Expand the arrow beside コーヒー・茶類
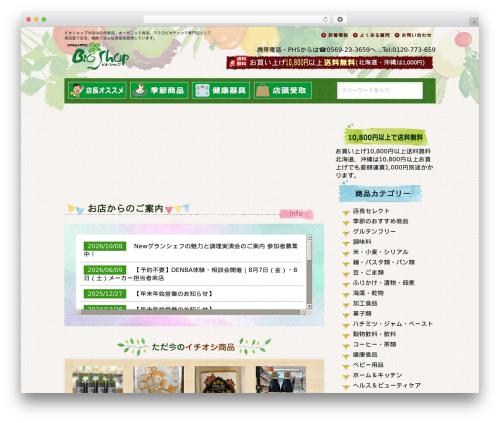The height and width of the screenshot is (423, 500). [x=346, y=346]
